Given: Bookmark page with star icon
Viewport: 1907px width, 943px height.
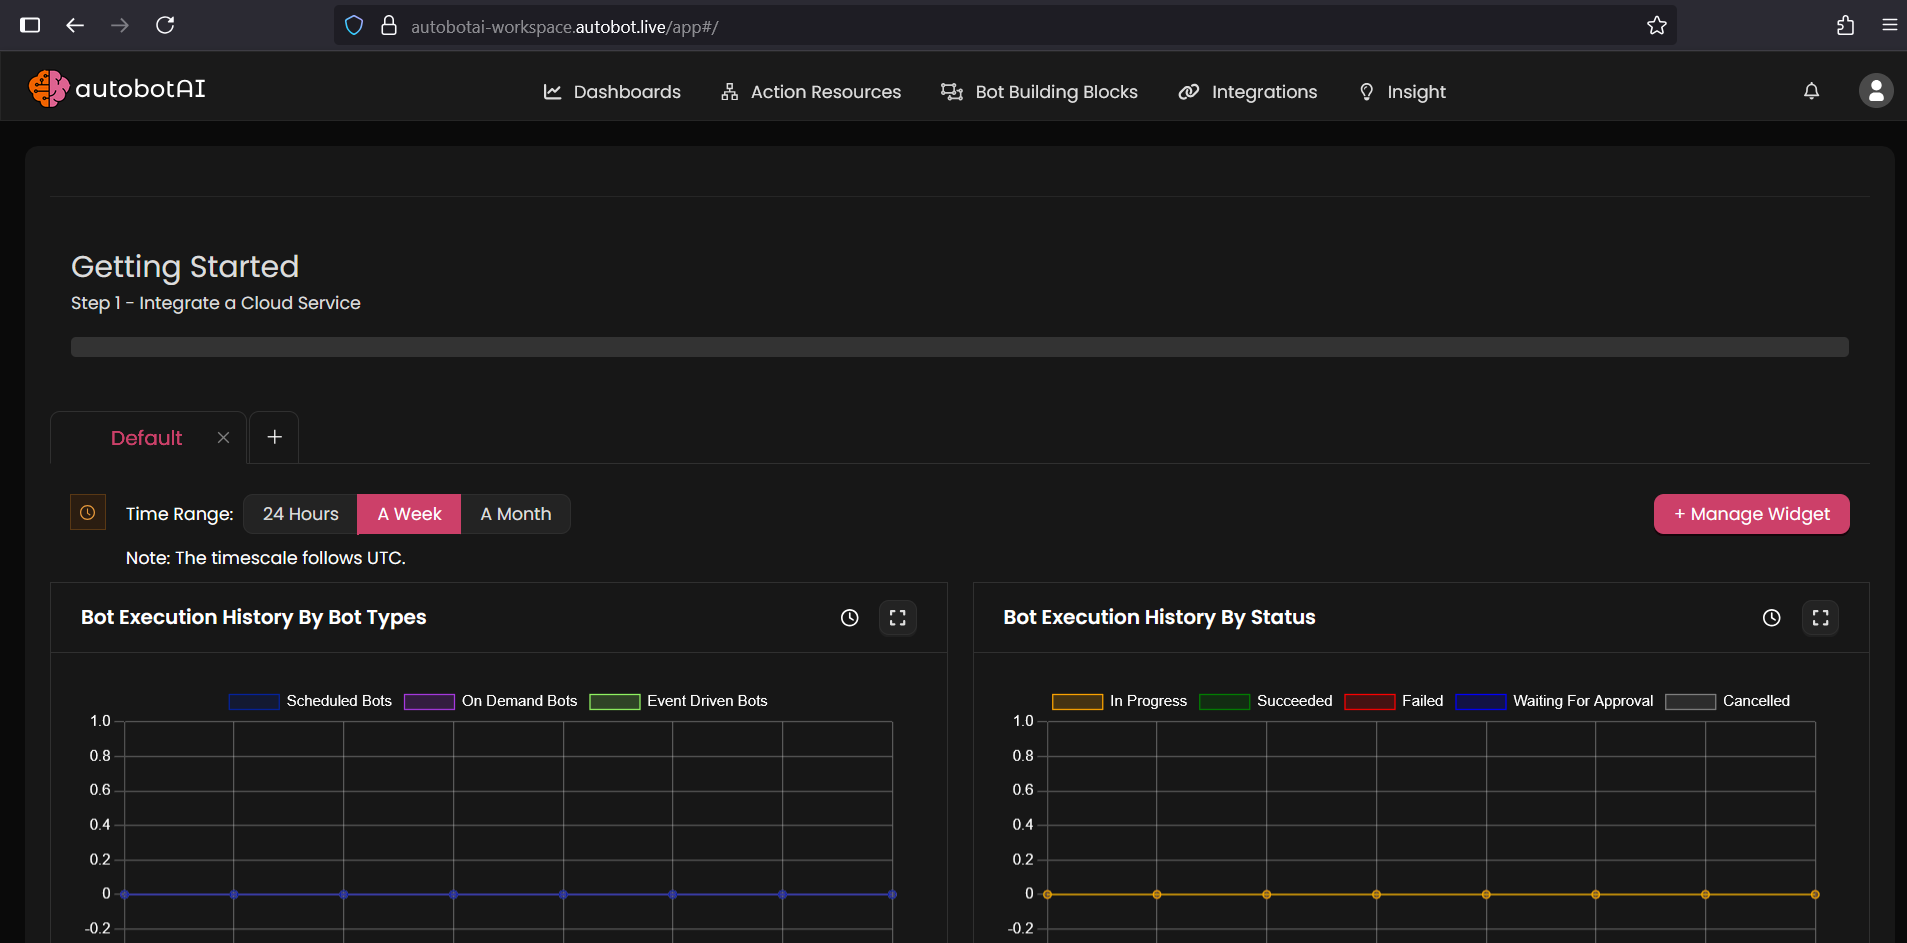Looking at the screenshot, I should tap(1657, 26).
